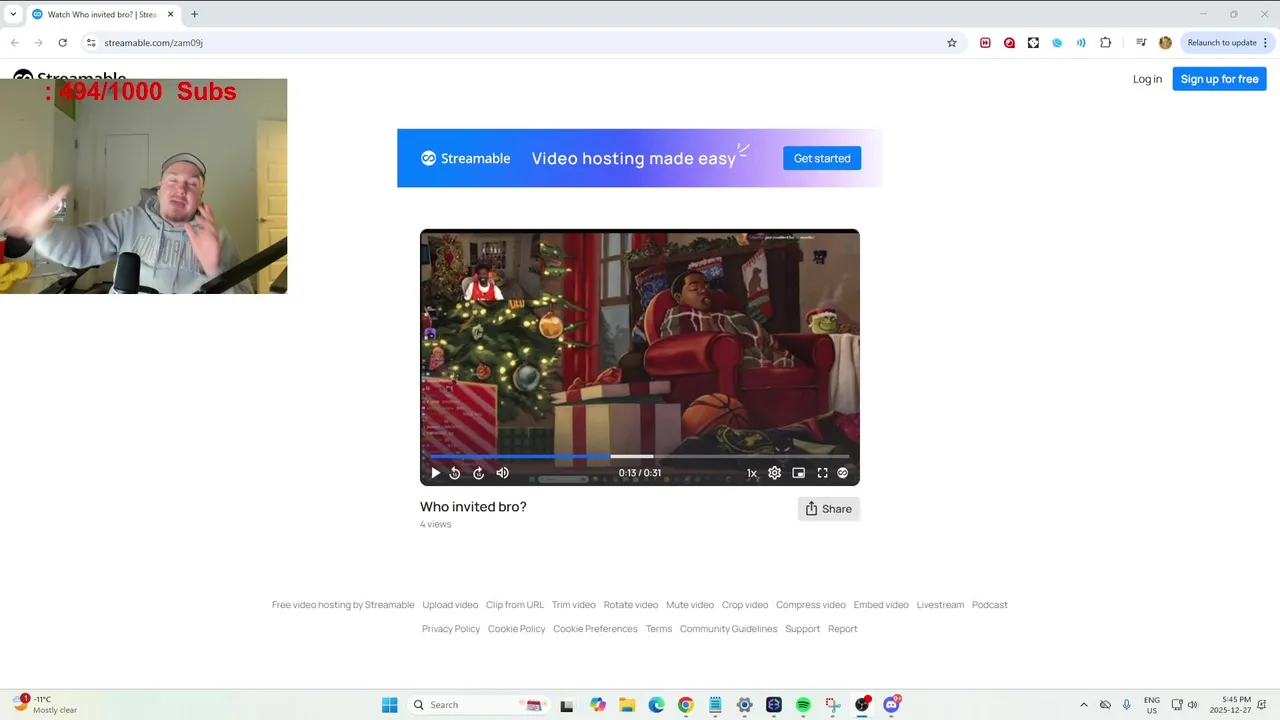Image resolution: width=1280 pixels, height=720 pixels.
Task: Select the 'Watch Who invited bro?' tab
Action: [103, 14]
